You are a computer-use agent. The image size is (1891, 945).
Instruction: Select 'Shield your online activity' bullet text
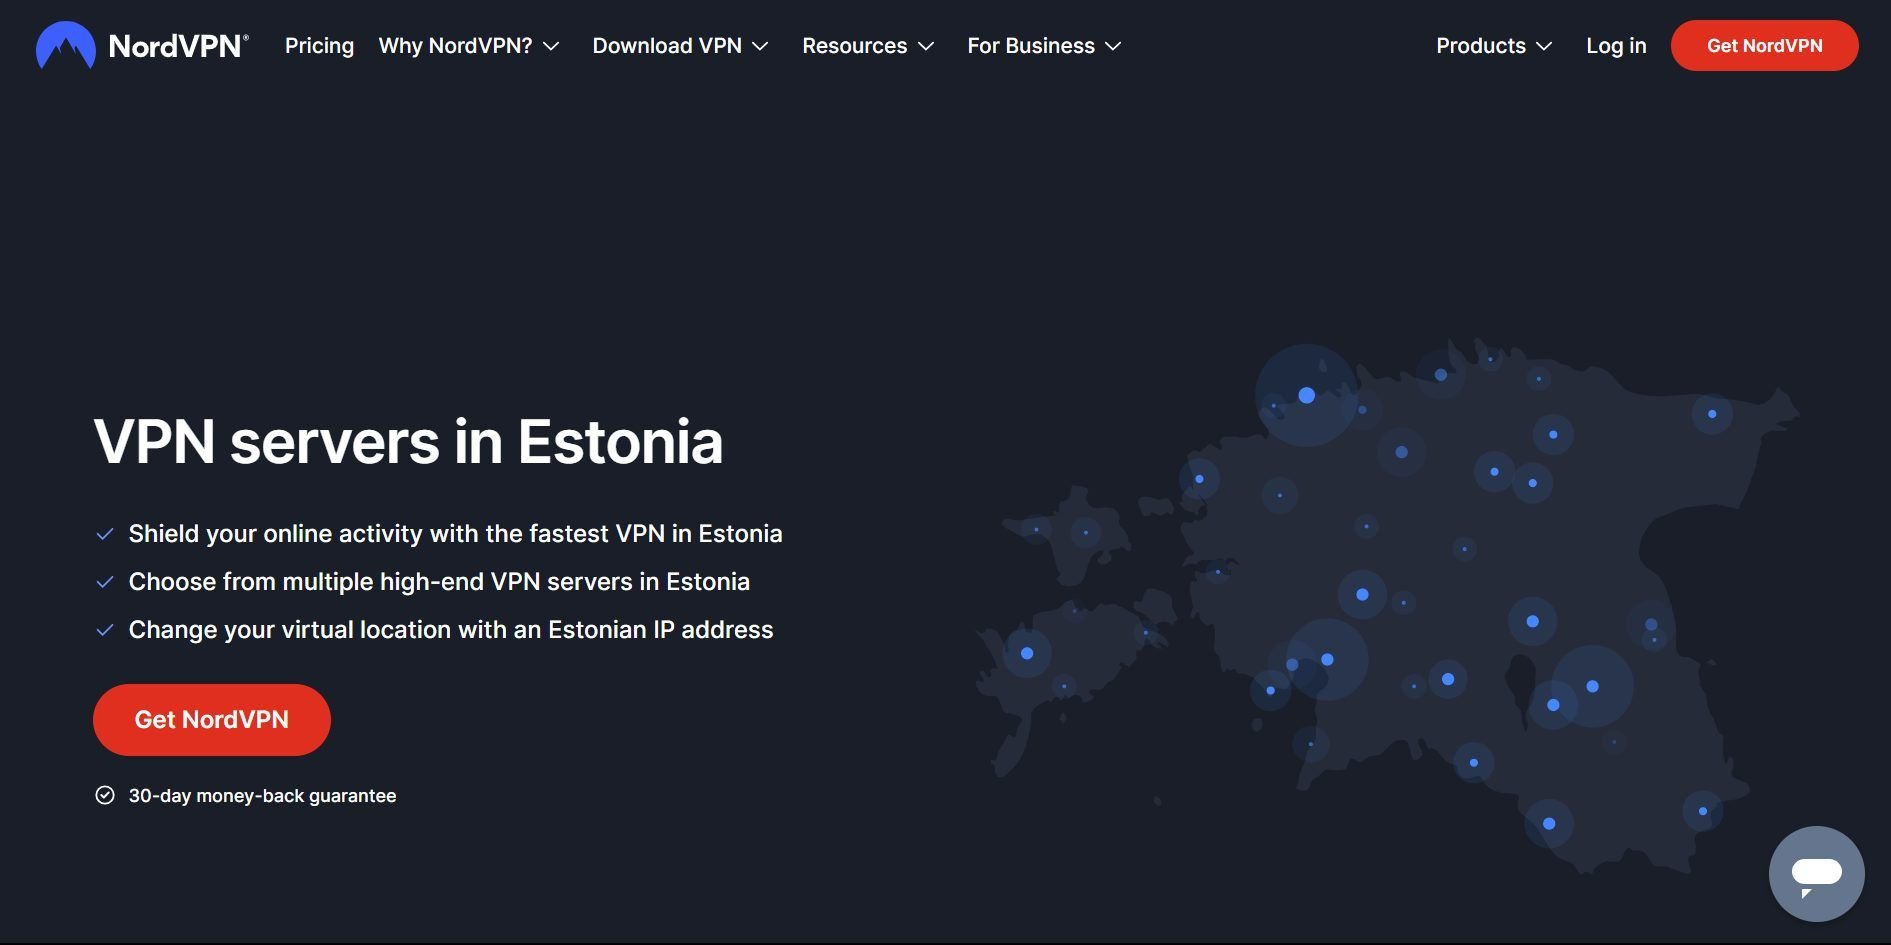pyautogui.click(x=455, y=533)
